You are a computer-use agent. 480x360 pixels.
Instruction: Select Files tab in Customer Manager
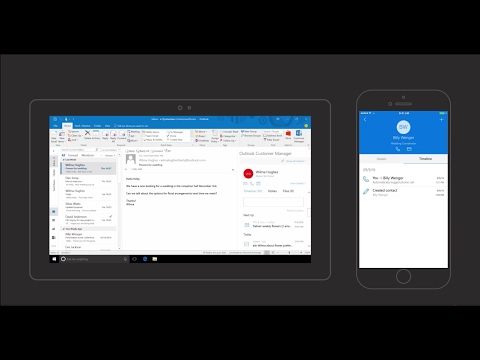(x=288, y=191)
